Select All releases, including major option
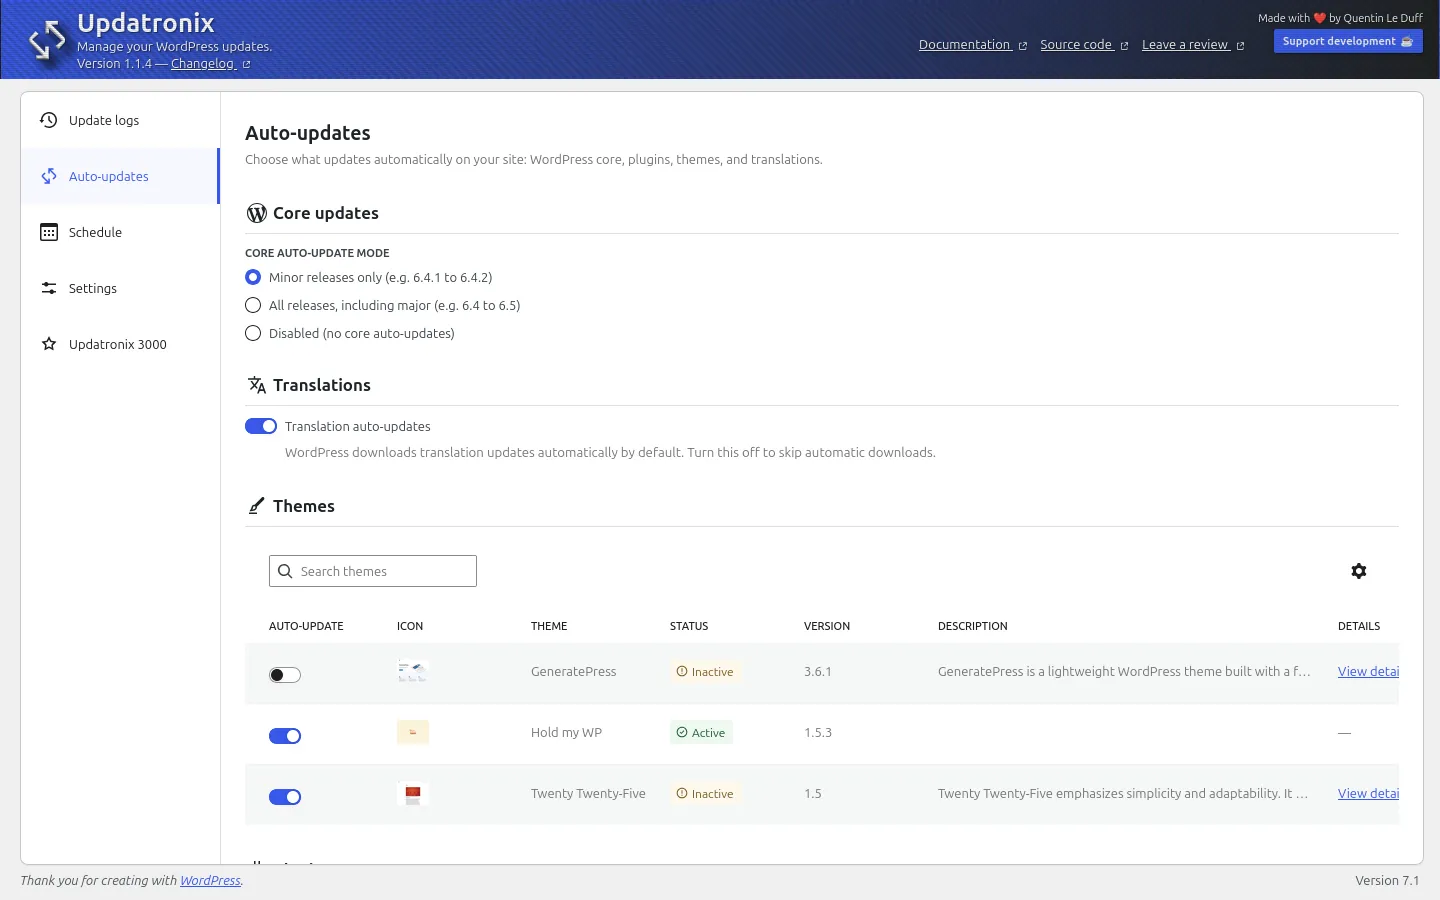Screen dimensions: 1440x900 click(x=253, y=305)
